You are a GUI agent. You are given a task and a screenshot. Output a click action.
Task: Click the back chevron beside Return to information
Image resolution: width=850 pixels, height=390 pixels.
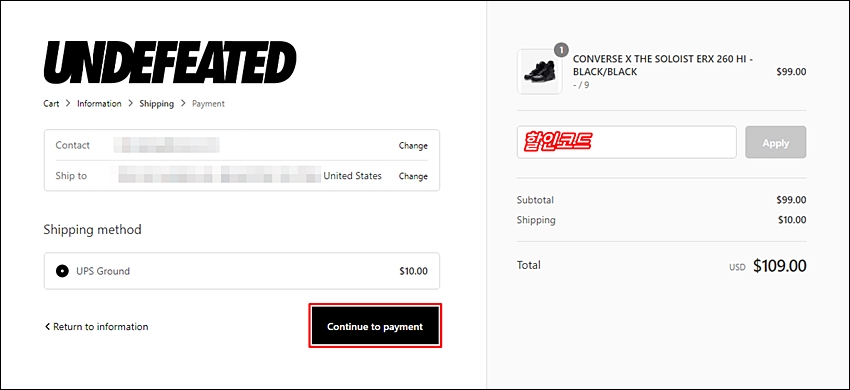[x=47, y=327]
